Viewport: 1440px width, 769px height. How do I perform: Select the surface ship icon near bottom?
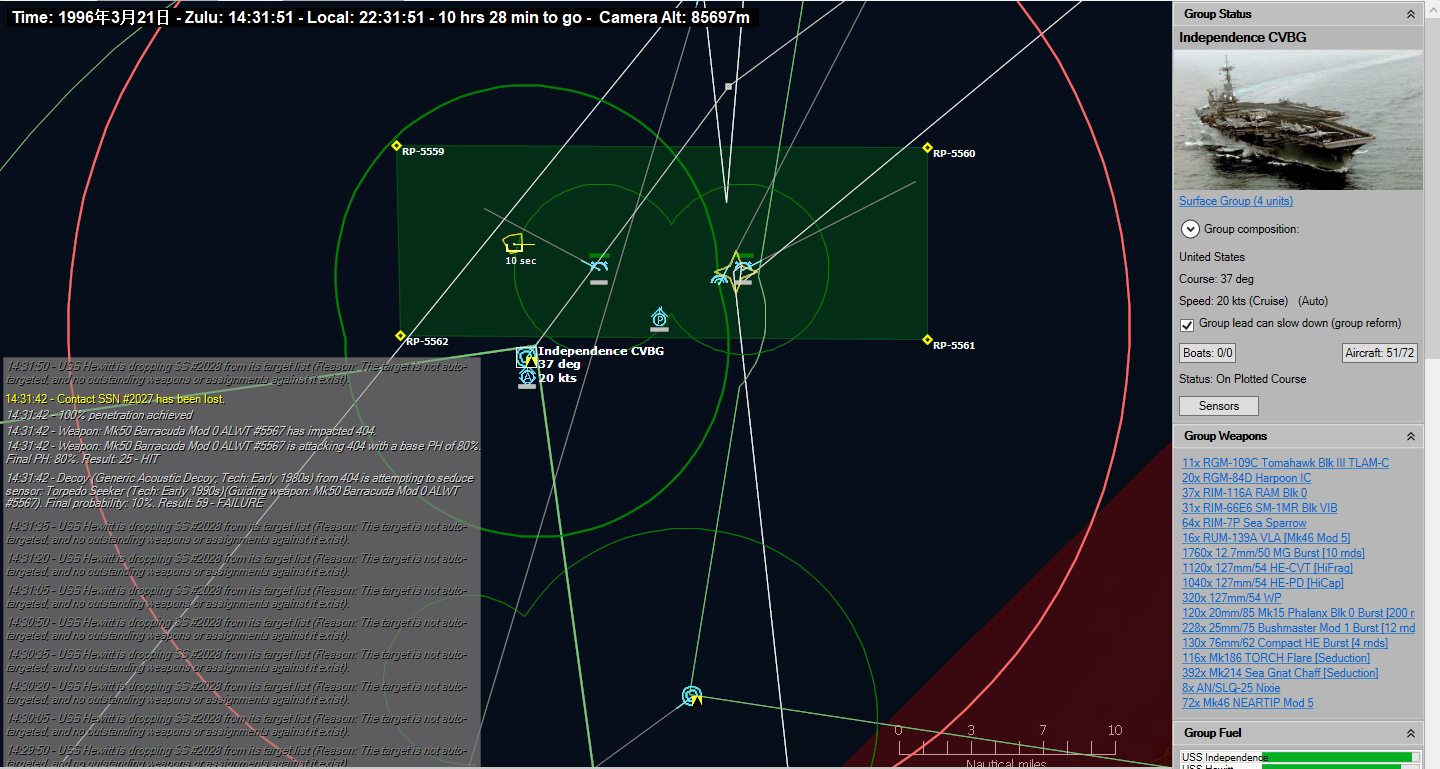(x=692, y=695)
